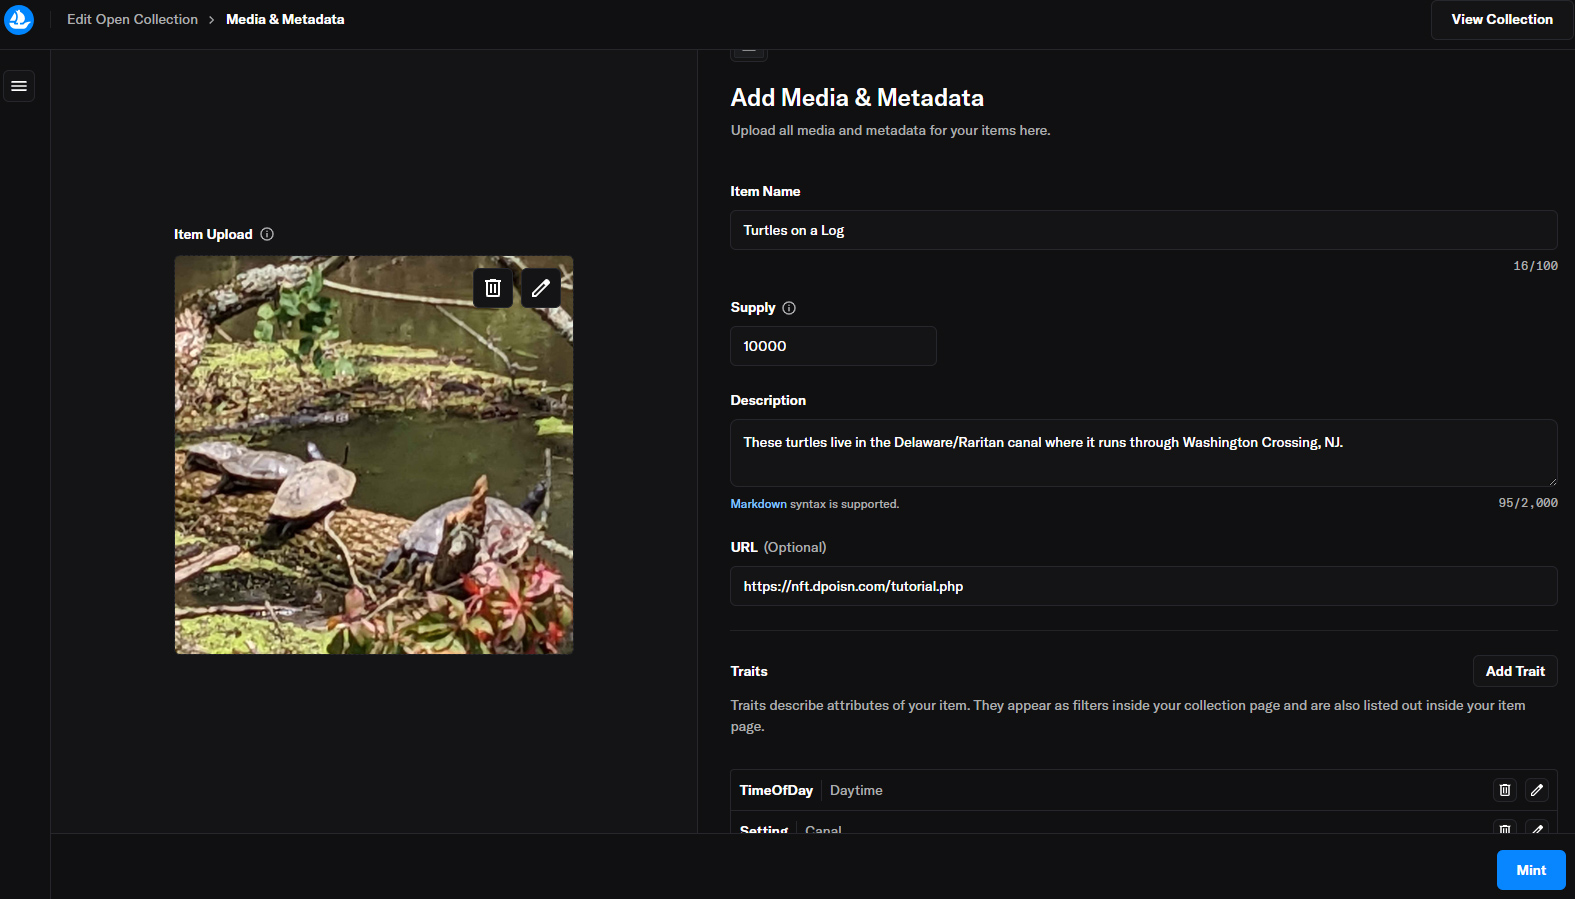This screenshot has width=1575, height=899.
Task: Open the View Collection button
Action: pyautogui.click(x=1502, y=19)
